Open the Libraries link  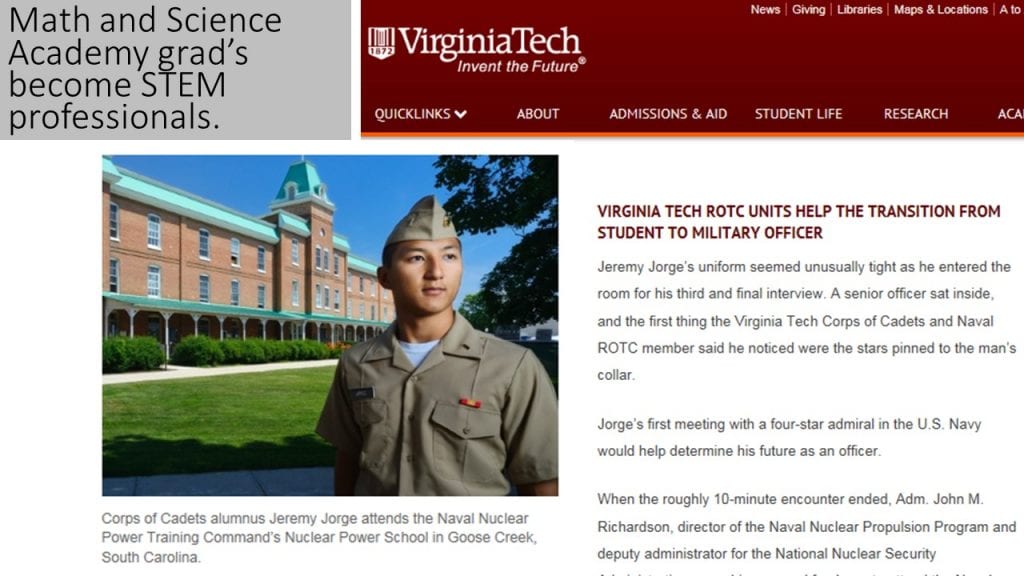tap(859, 10)
